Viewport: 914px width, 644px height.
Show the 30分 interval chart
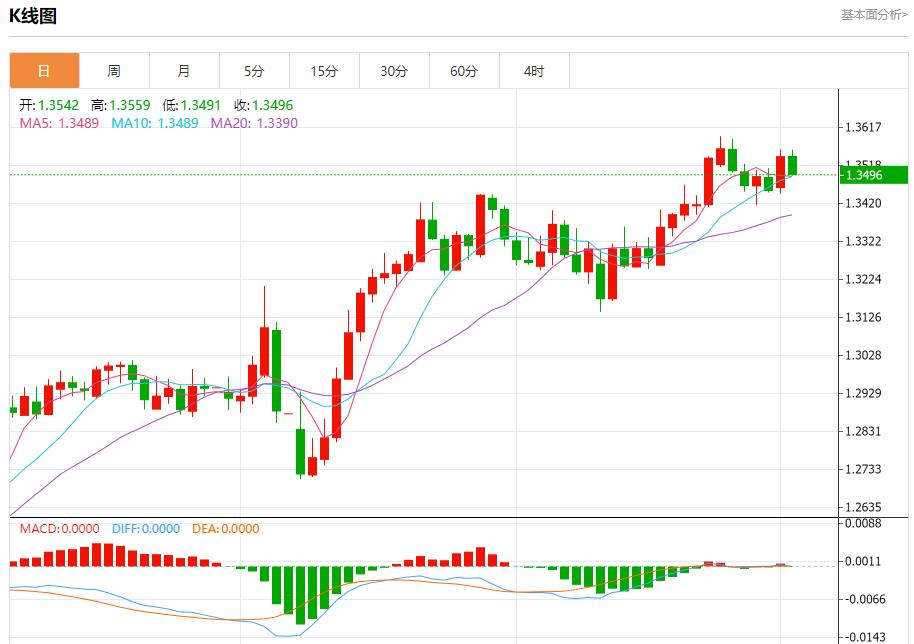tap(394, 71)
